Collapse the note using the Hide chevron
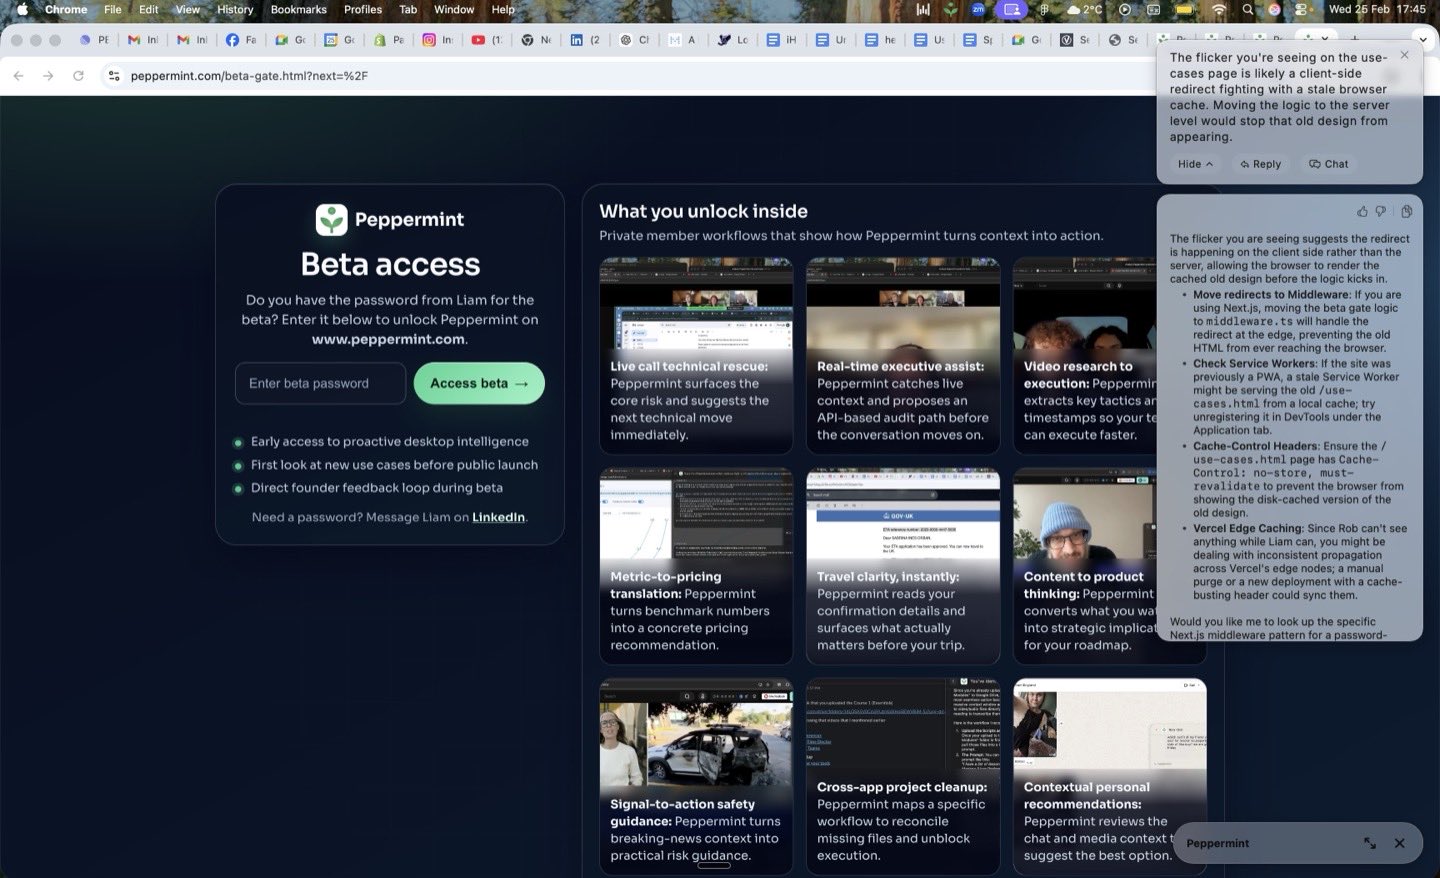The height and width of the screenshot is (878, 1440). point(1193,164)
